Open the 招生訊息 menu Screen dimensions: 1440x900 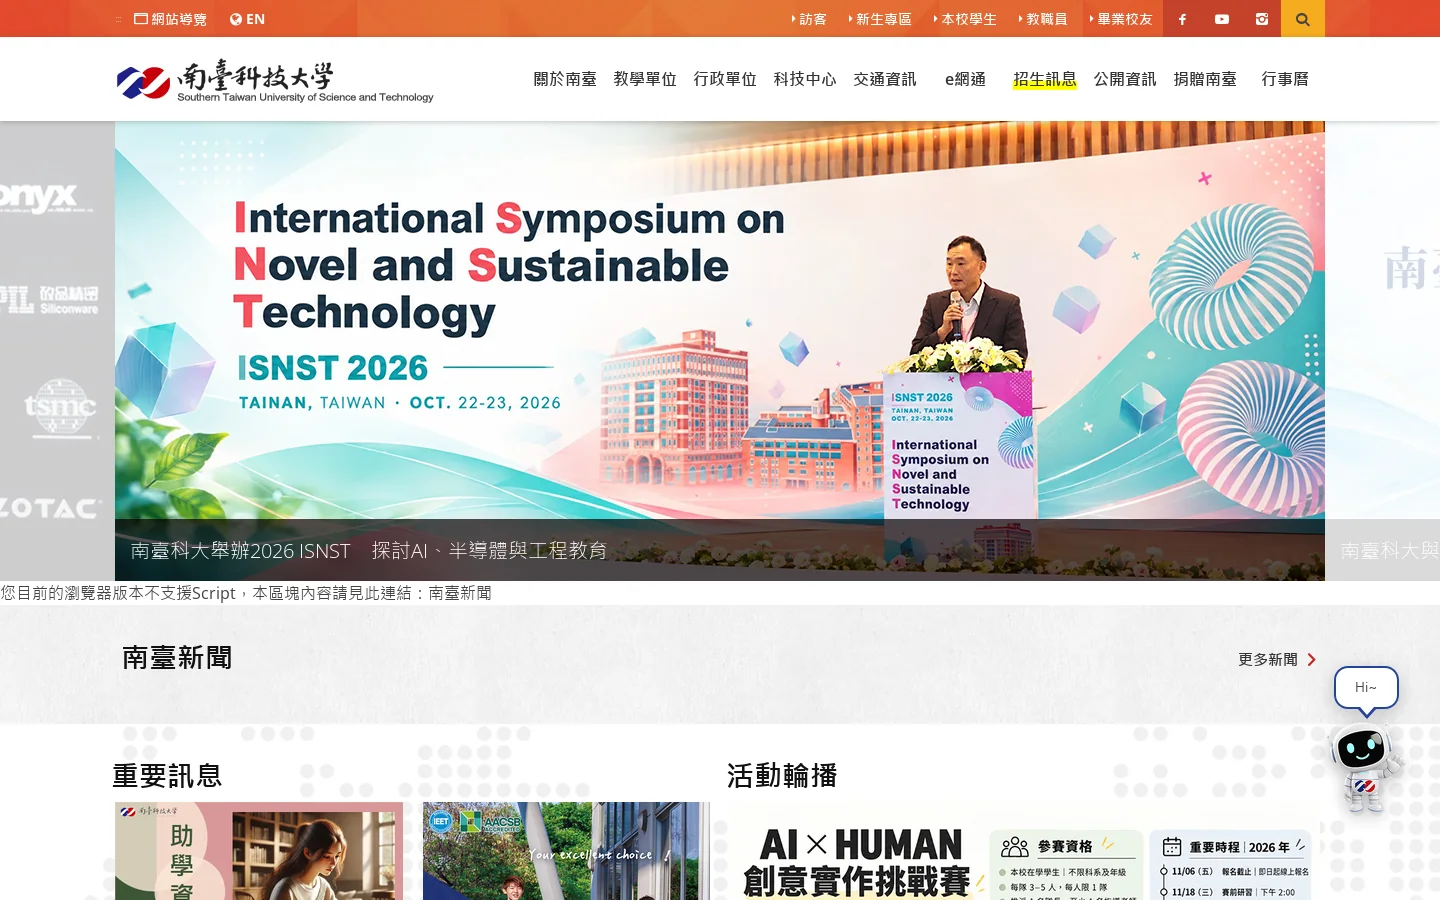pyautogui.click(x=1045, y=79)
